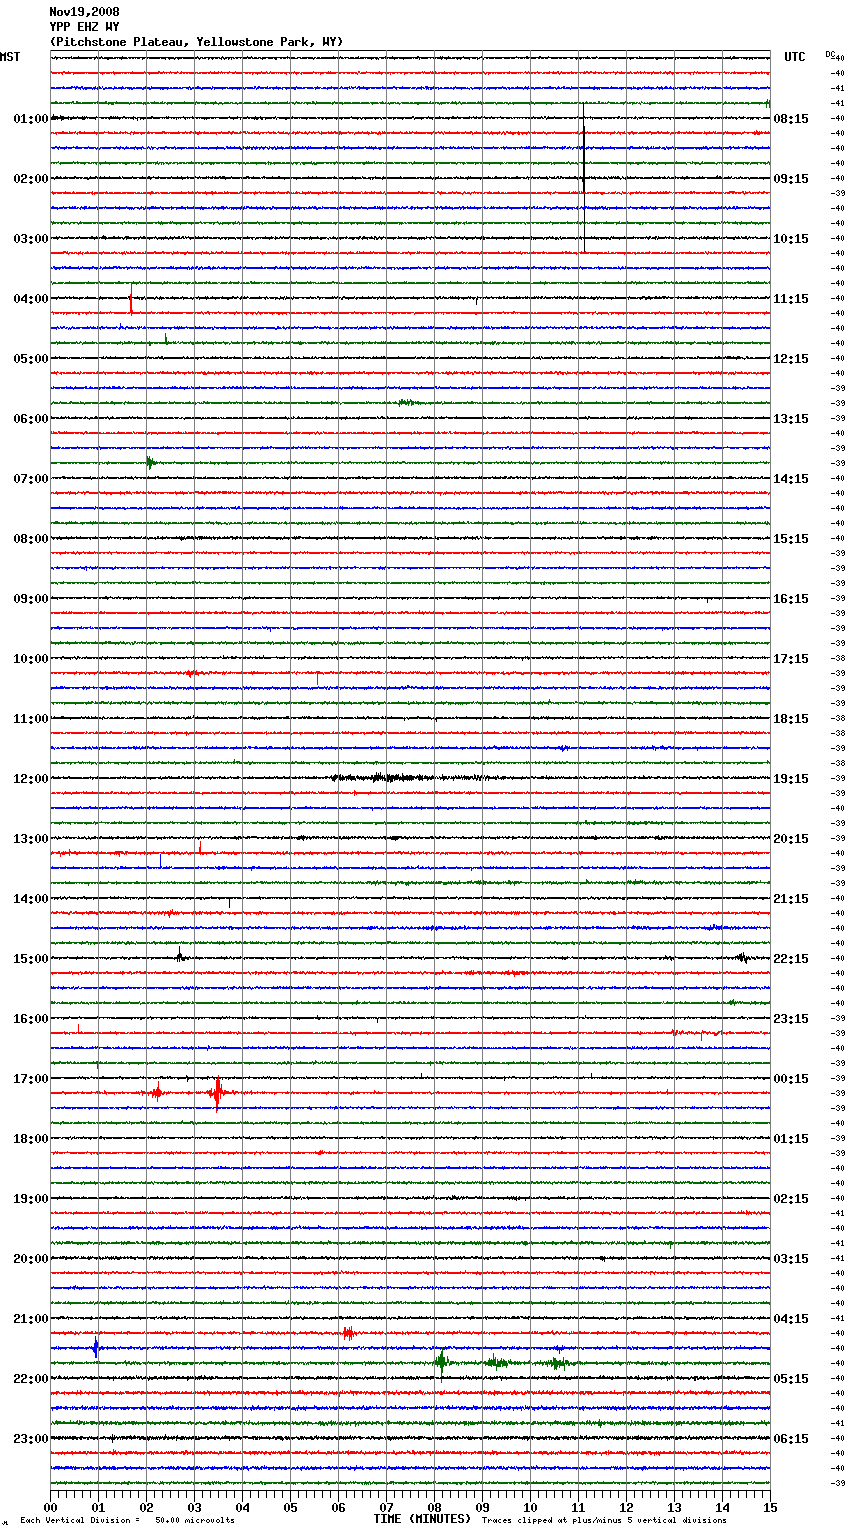Click the 15 minute tick label
This screenshot has width=850, height=1534.
[x=770, y=1508]
